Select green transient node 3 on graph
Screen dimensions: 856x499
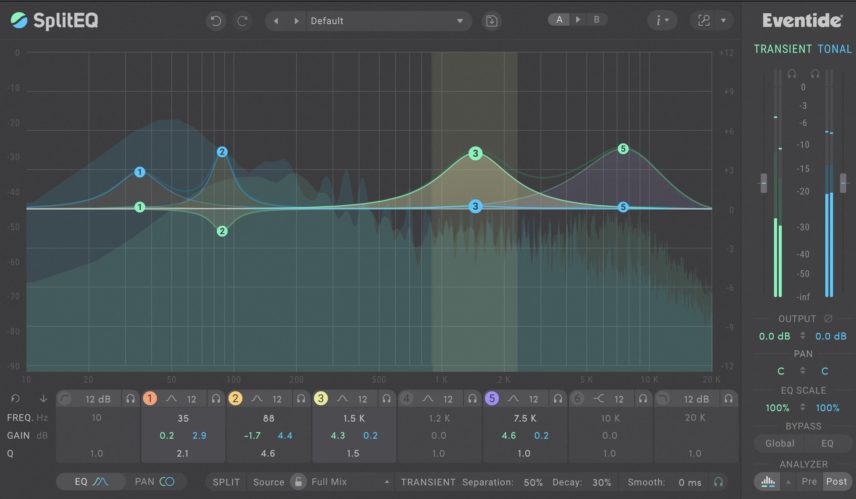coord(475,153)
